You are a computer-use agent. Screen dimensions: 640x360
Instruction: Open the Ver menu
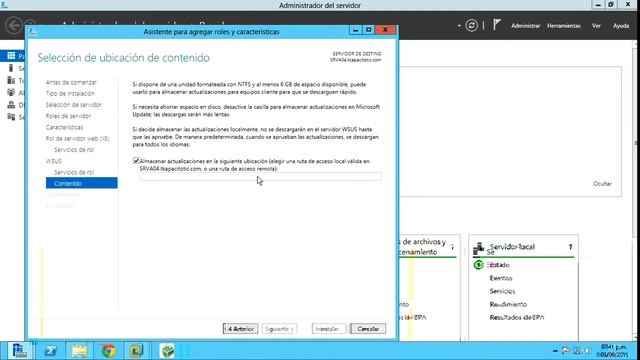[x=596, y=26]
